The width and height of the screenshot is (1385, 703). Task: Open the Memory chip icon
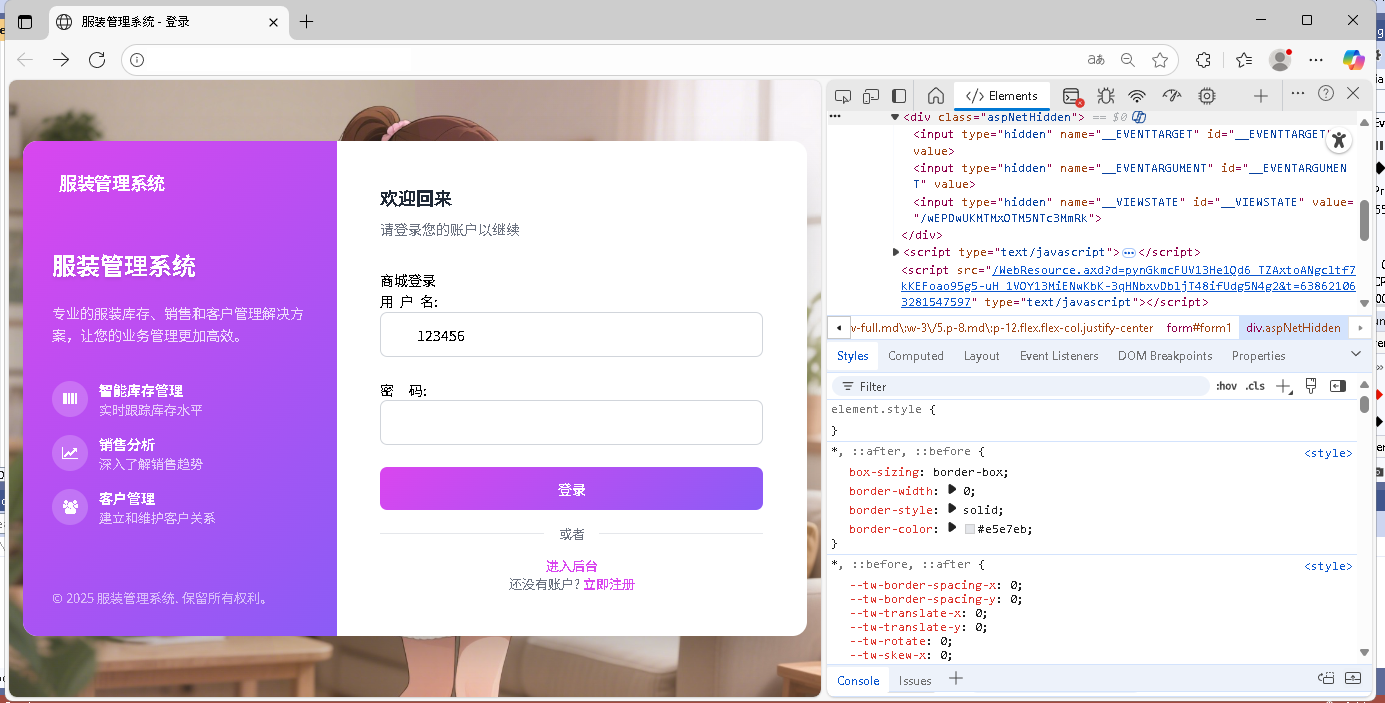coord(1207,96)
